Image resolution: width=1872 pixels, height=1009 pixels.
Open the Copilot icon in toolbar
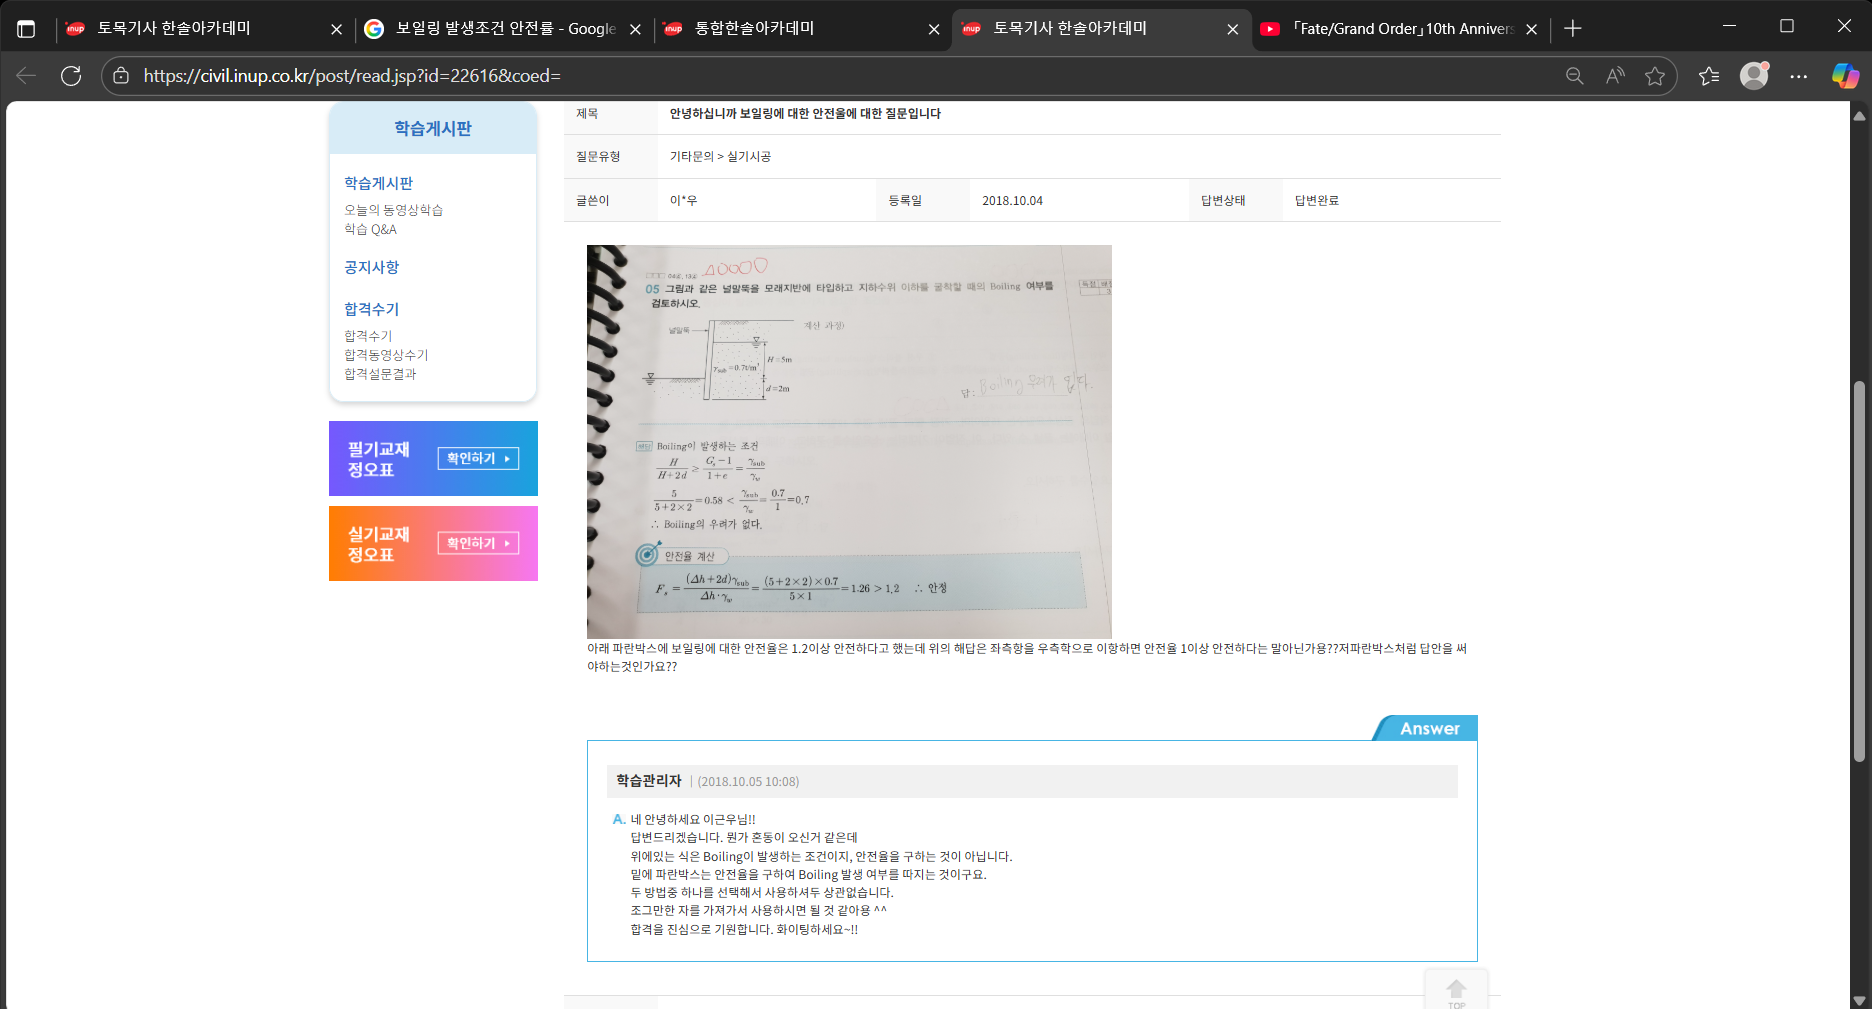click(1845, 76)
